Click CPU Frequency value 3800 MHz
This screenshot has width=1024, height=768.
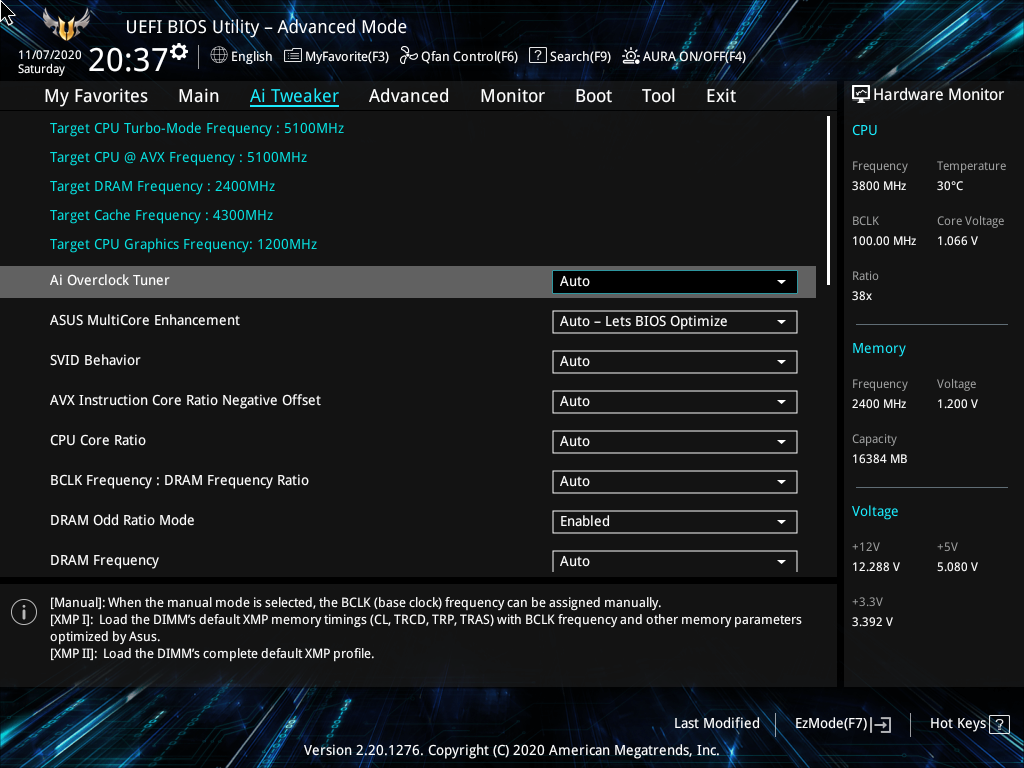(879, 186)
